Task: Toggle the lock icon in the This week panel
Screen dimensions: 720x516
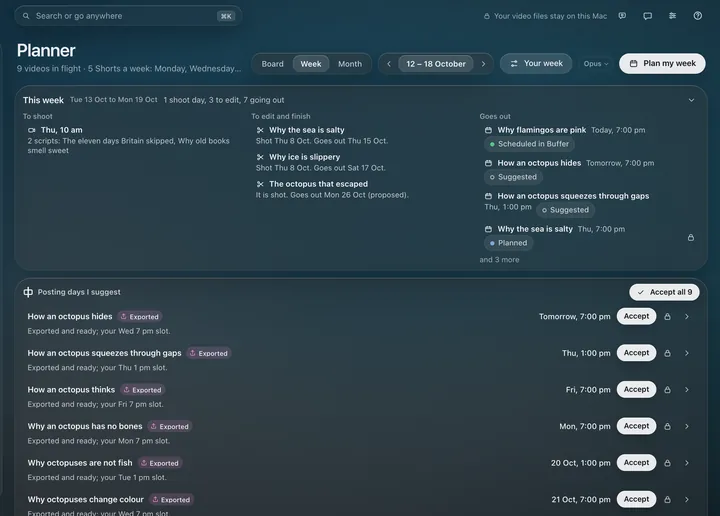Action: (x=691, y=237)
